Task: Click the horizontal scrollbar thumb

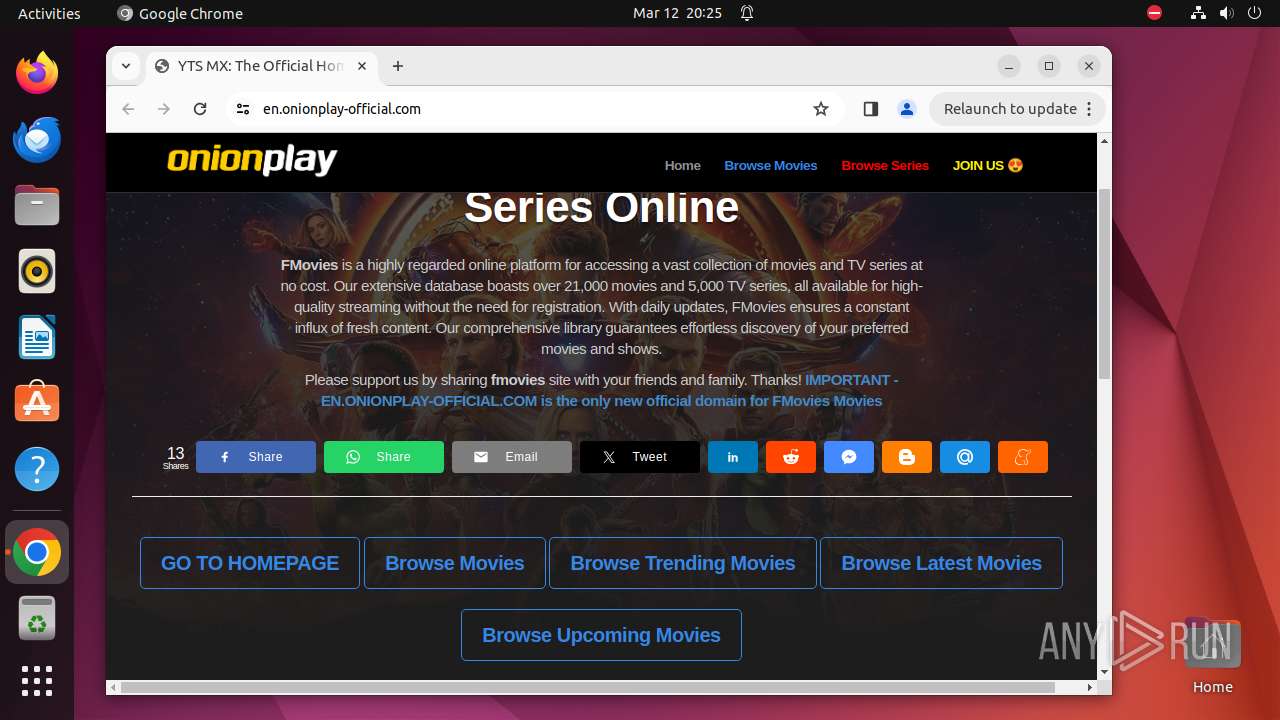Action: pyautogui.click(x=588, y=688)
